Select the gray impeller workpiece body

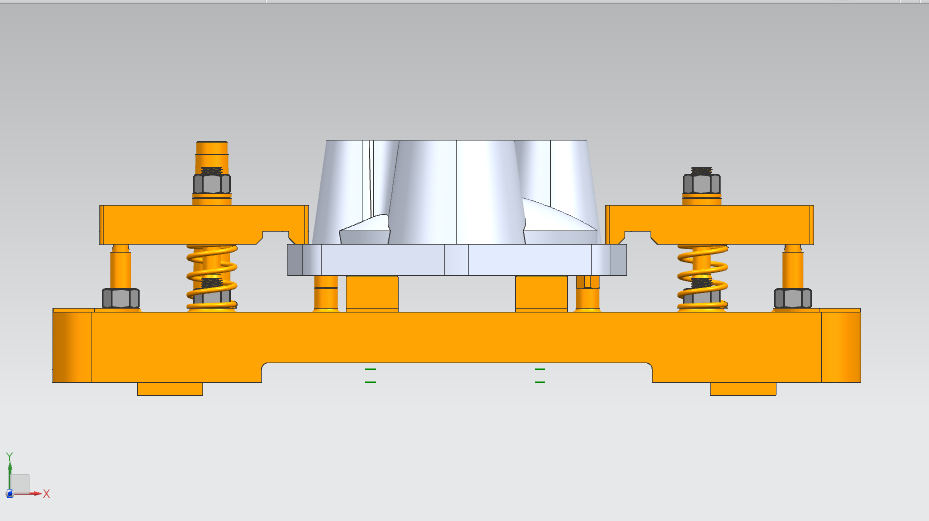tap(455, 192)
